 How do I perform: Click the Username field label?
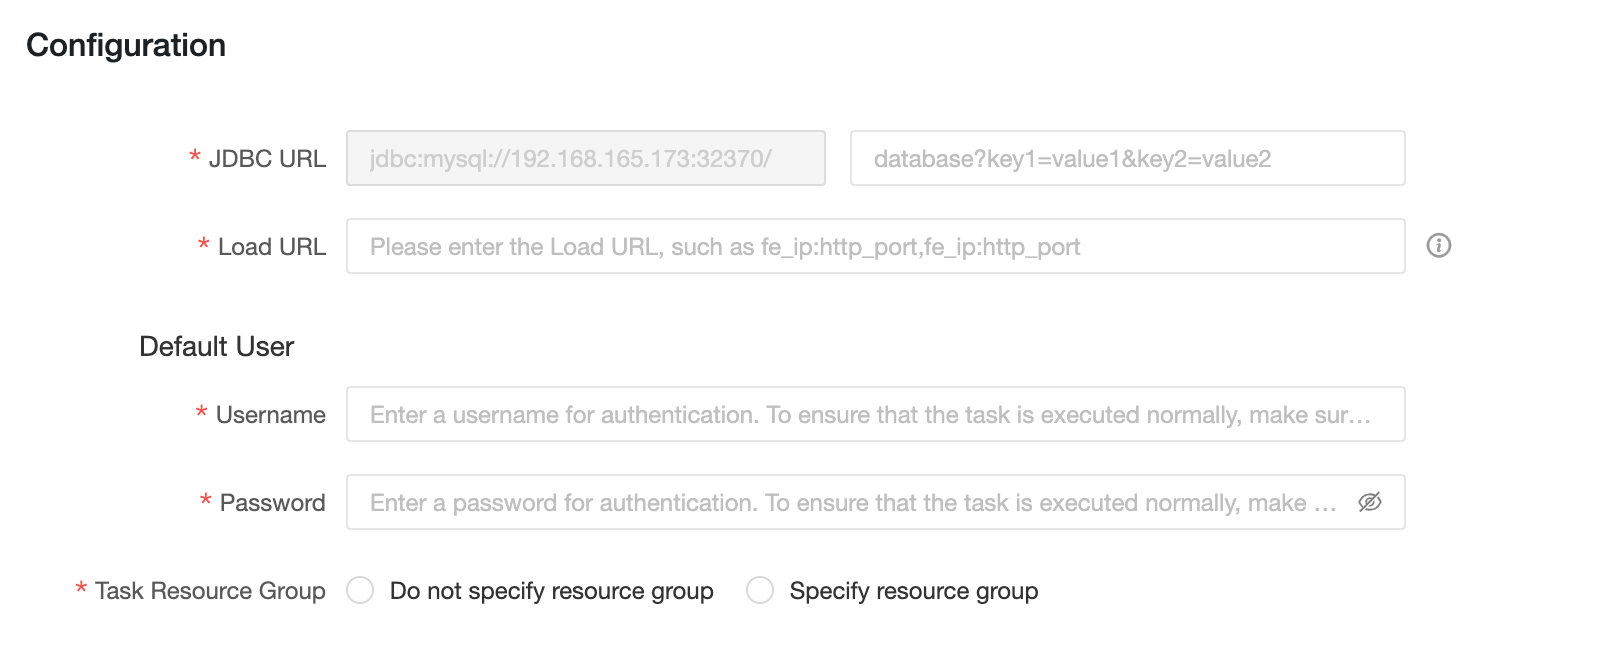pos(271,415)
